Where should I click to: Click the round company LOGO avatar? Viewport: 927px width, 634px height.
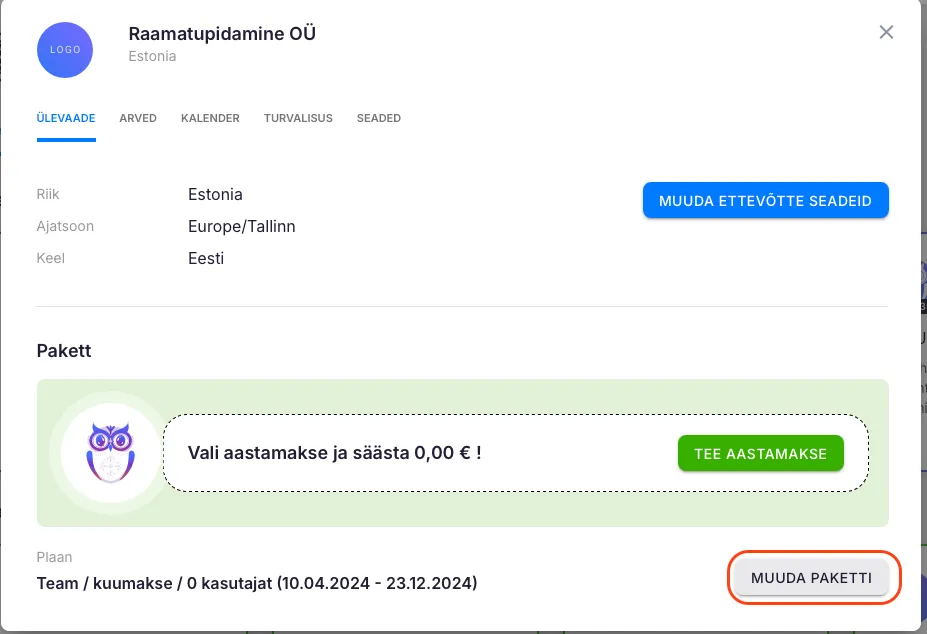click(x=65, y=49)
